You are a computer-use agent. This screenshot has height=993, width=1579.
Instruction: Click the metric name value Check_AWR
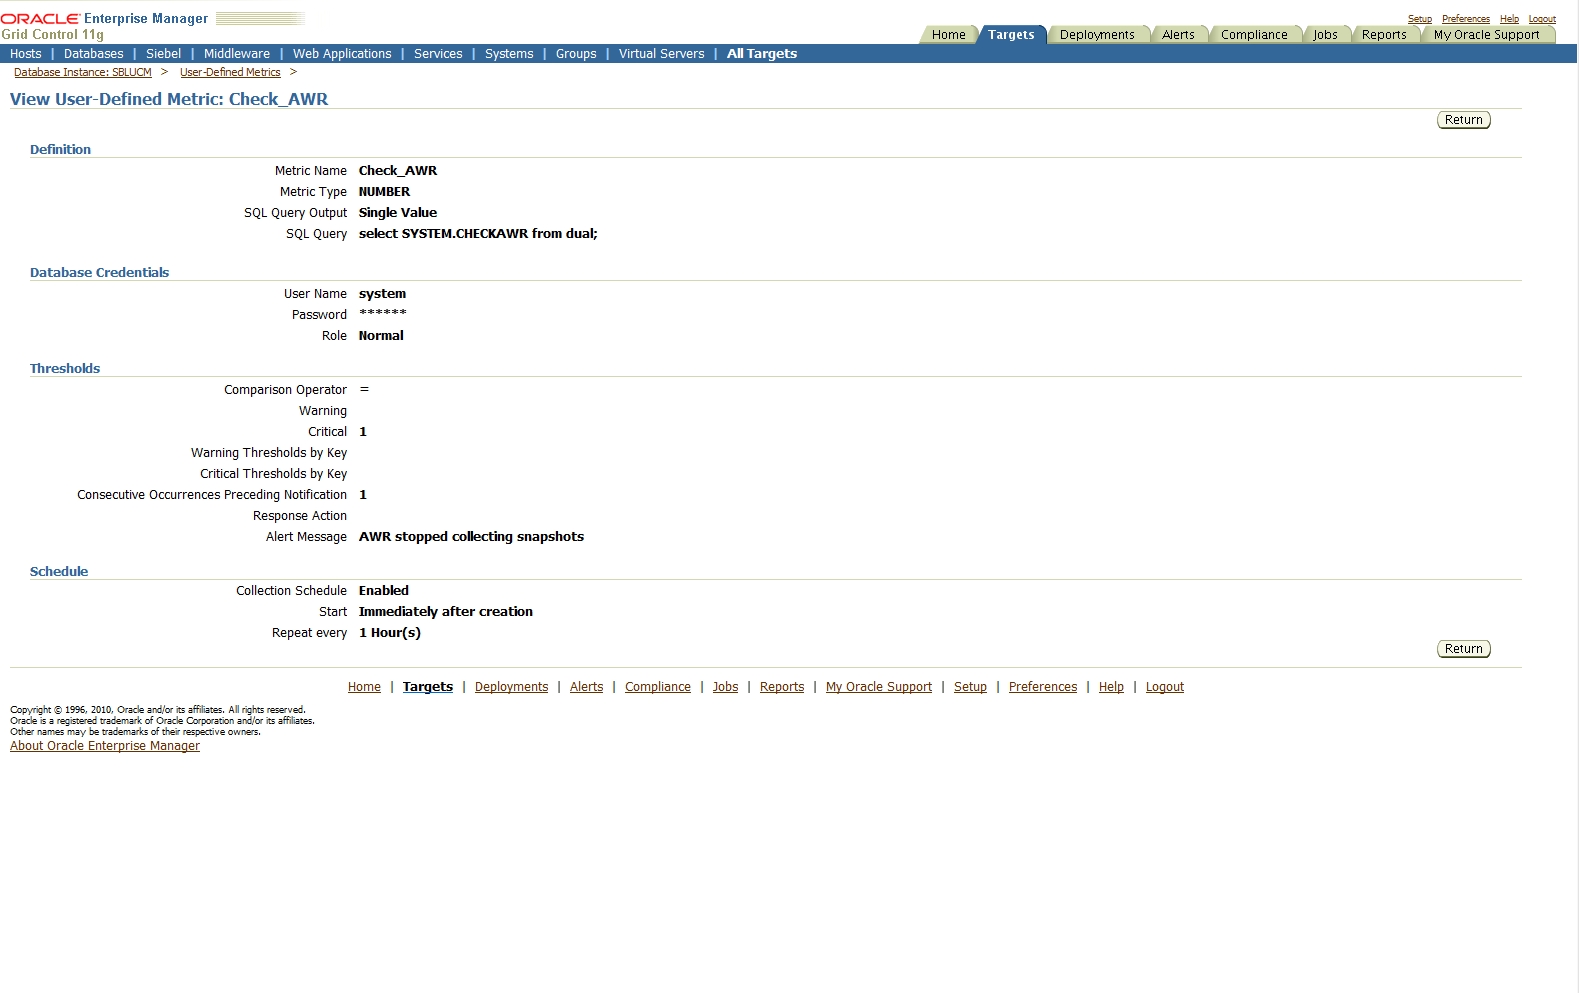tap(398, 171)
